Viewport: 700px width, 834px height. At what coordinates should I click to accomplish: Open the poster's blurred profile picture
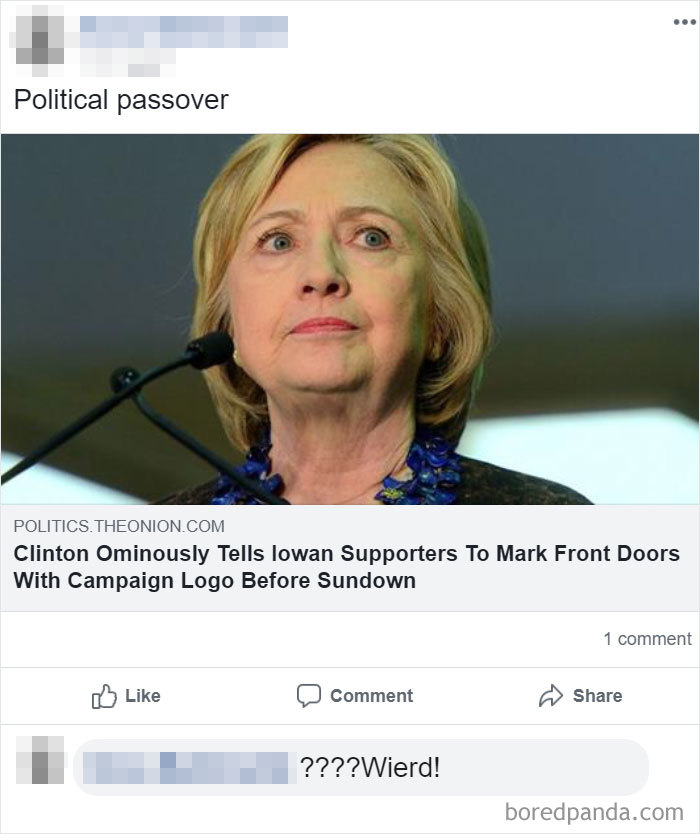click(x=38, y=41)
